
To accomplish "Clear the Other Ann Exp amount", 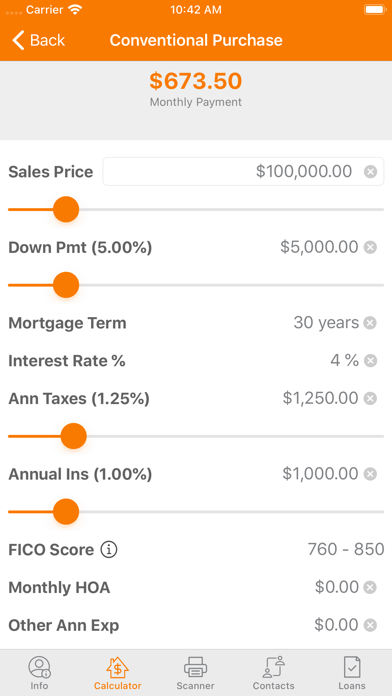I will [x=370, y=625].
